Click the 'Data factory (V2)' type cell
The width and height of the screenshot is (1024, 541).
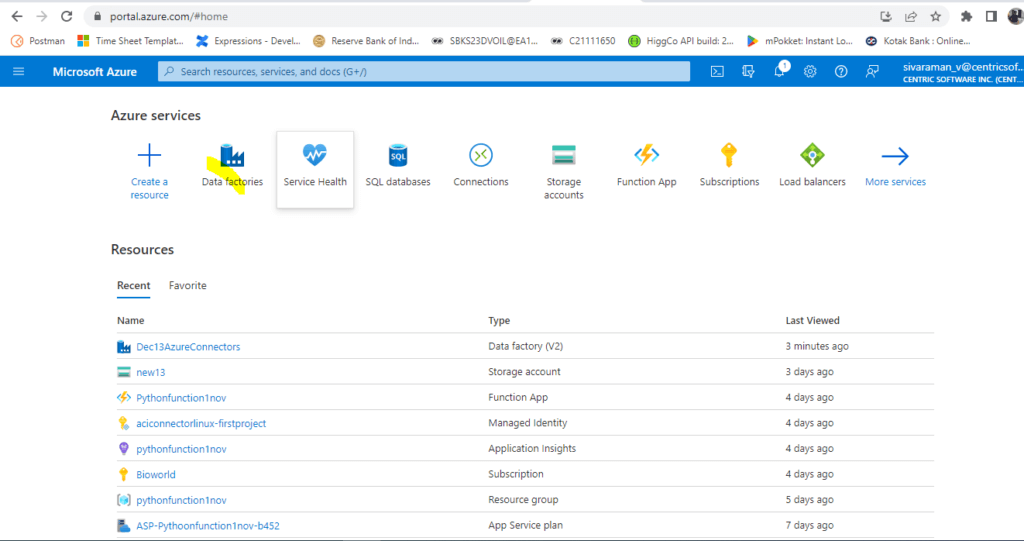pyautogui.click(x=525, y=346)
